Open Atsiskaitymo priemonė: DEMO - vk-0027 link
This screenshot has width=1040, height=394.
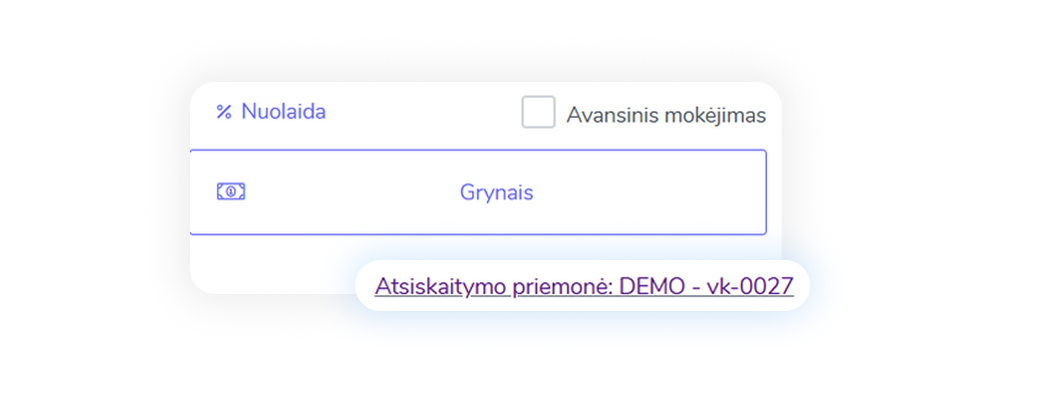click(x=584, y=287)
